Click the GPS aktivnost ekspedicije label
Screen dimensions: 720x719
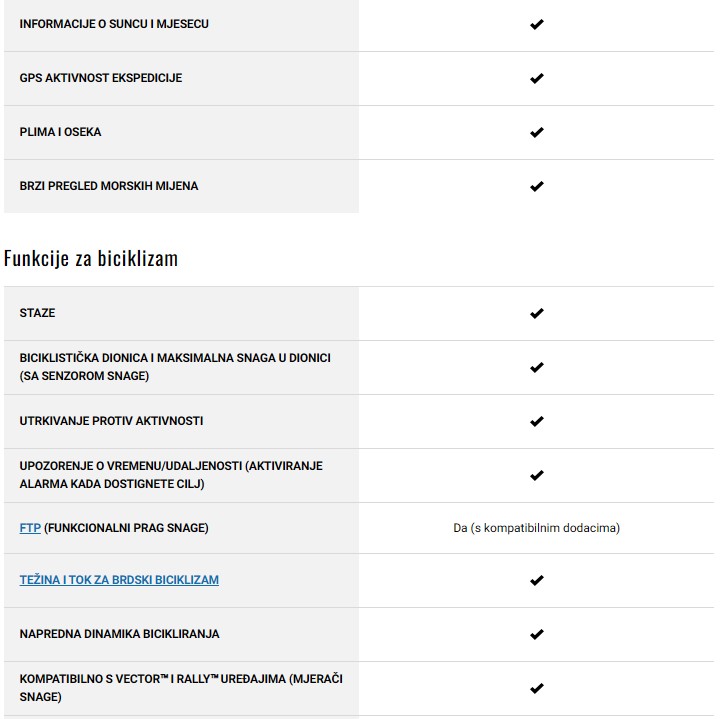100,78
